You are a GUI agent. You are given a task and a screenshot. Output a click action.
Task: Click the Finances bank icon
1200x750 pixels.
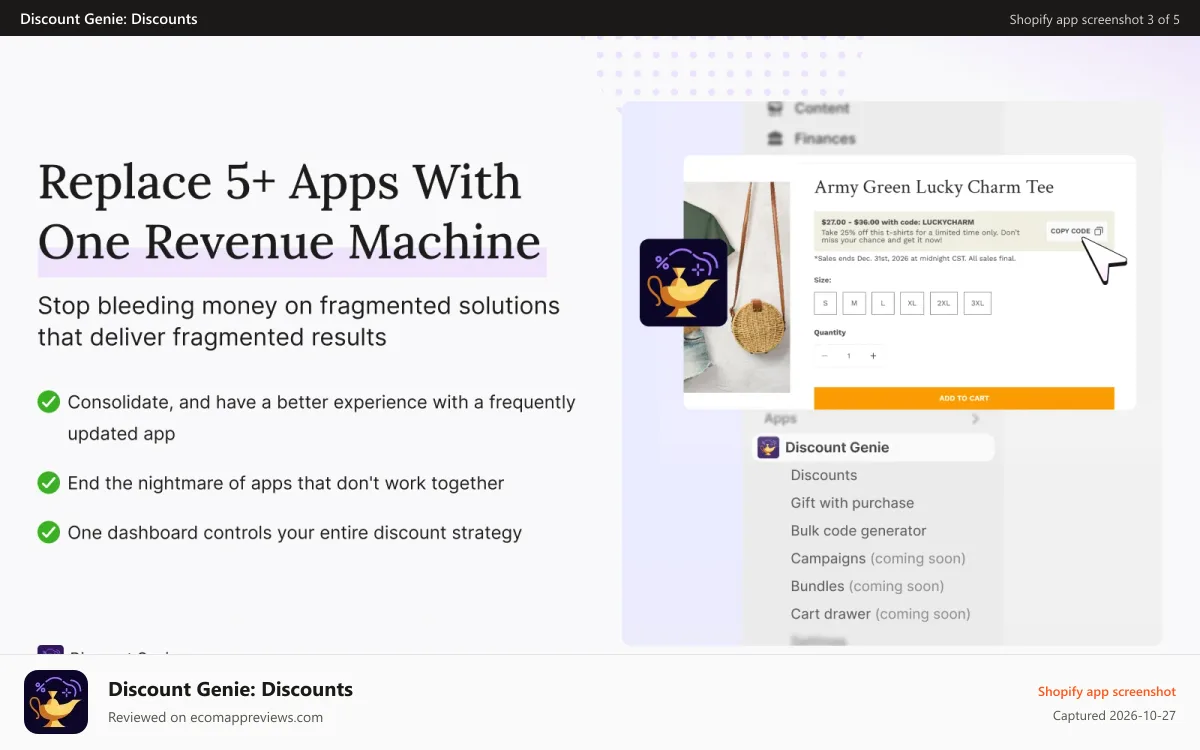[775, 139]
